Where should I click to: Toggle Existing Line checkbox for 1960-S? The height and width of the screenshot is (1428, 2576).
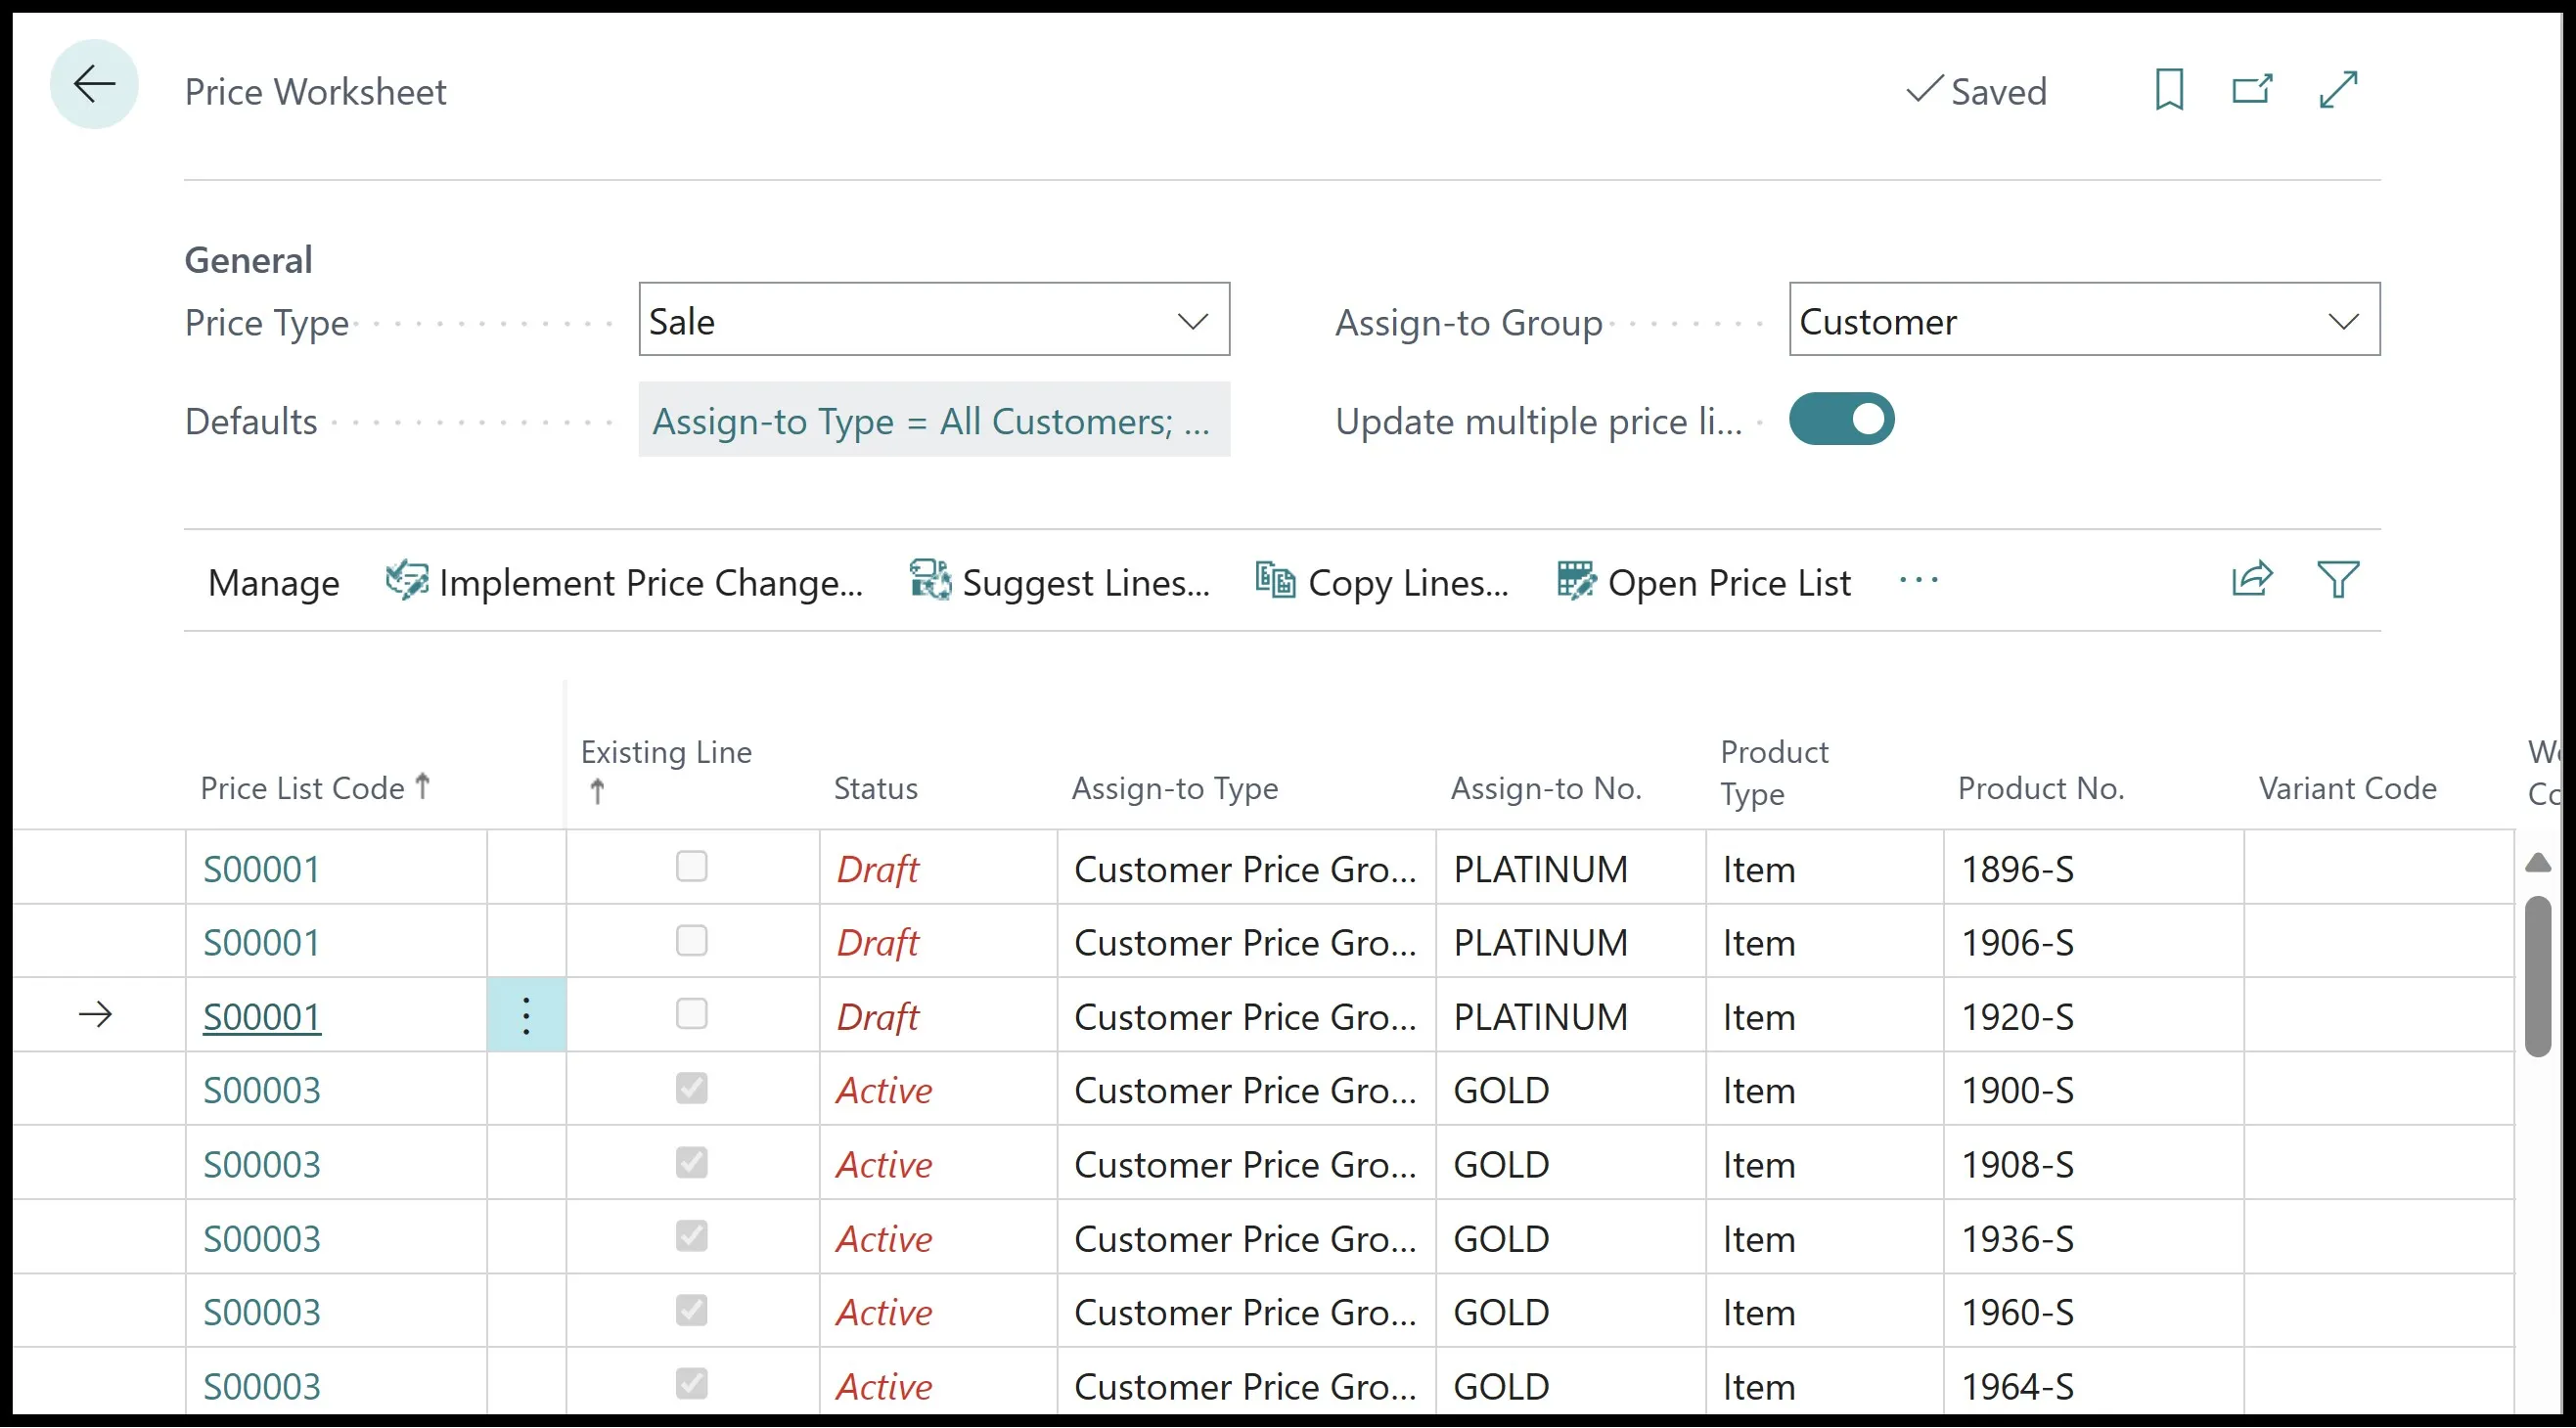(x=691, y=1311)
